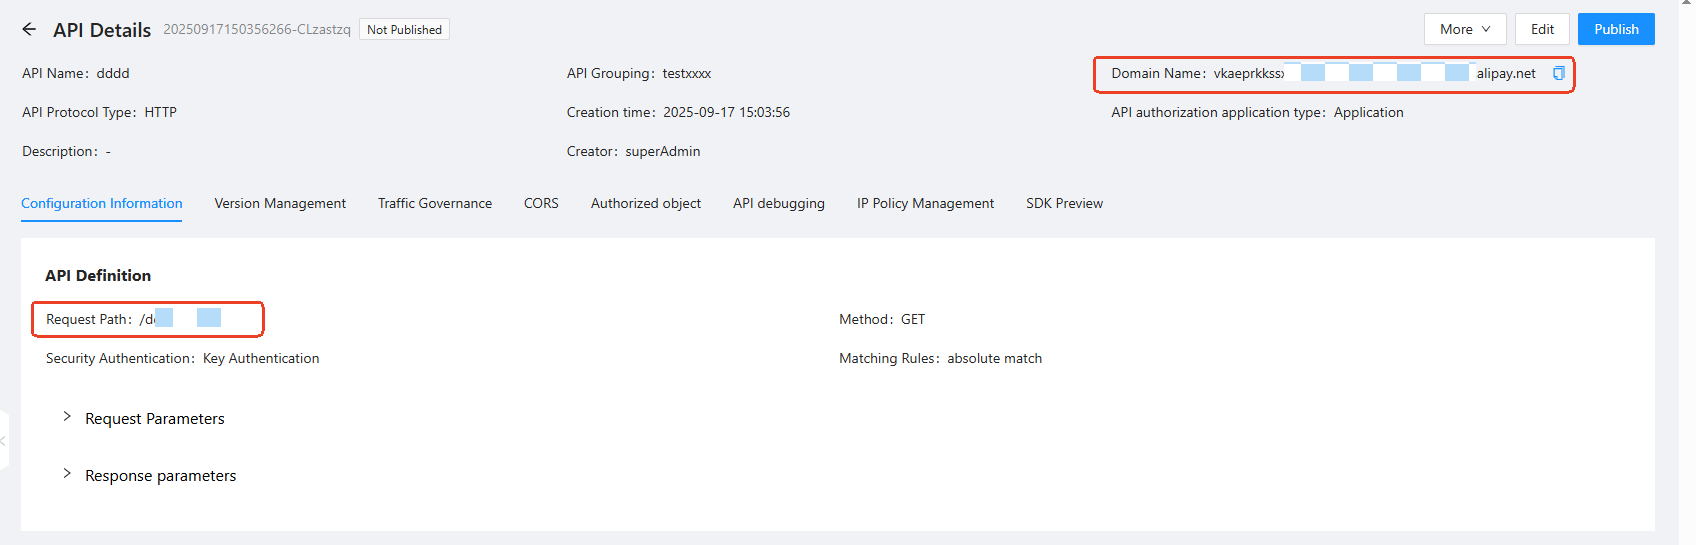The height and width of the screenshot is (545, 1696).
Task: Click the Key Authentication value
Action: pos(261,358)
